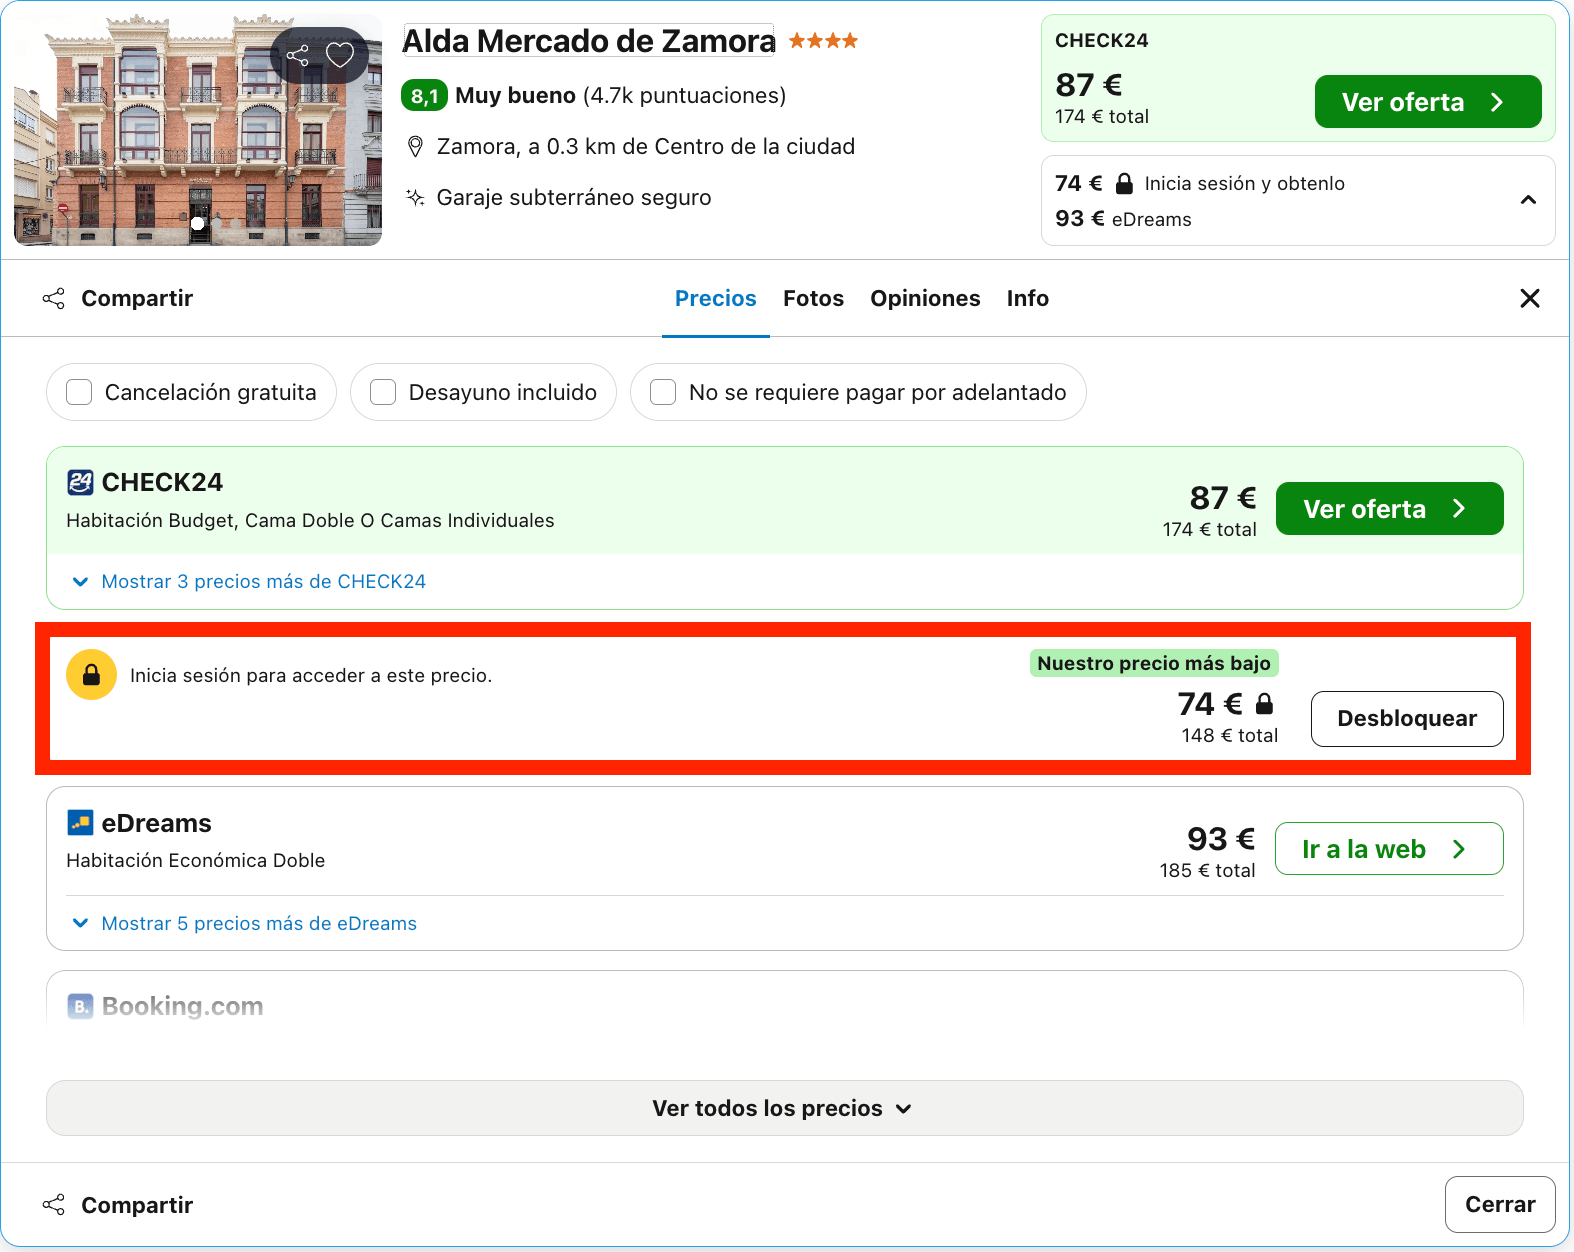Open the Opiniones tab
1574x1252 pixels.
click(925, 298)
